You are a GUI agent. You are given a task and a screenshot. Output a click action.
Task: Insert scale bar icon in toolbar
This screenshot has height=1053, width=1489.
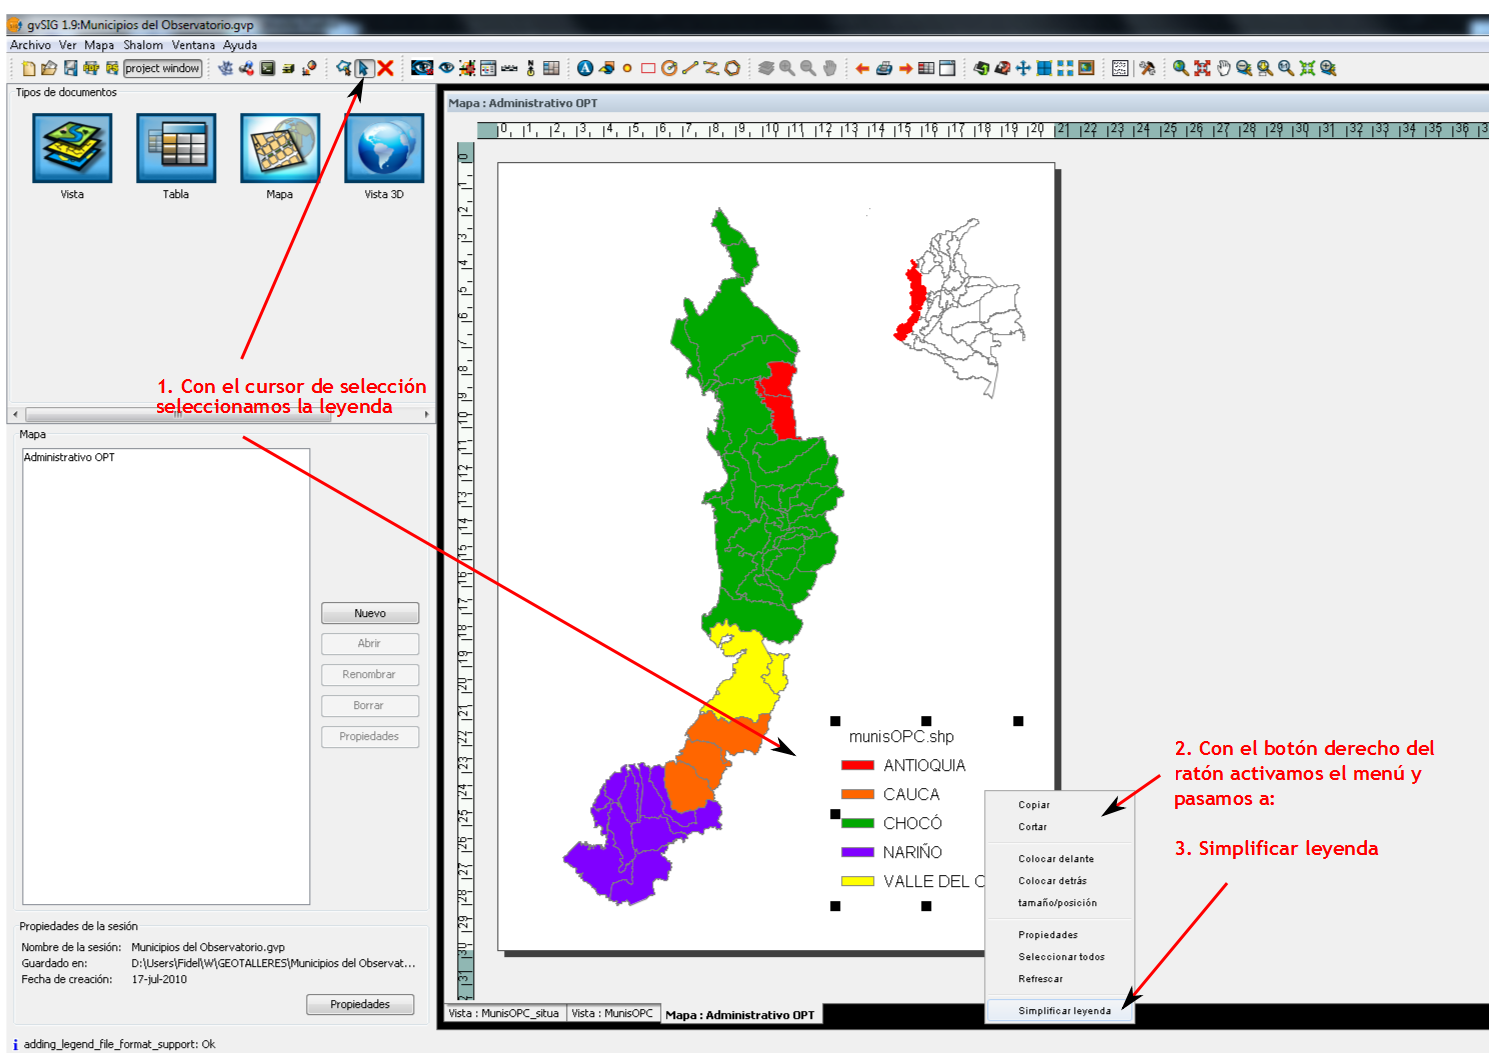pos(509,68)
